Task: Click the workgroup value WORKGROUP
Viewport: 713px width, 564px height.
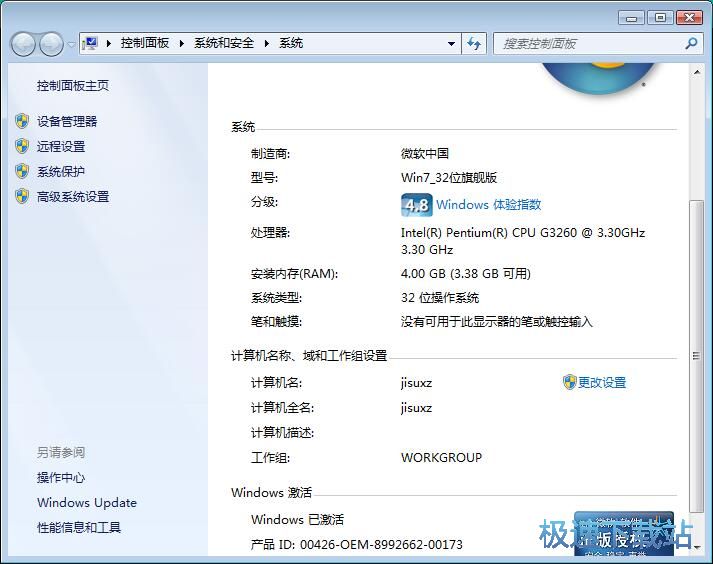Action: [441, 458]
